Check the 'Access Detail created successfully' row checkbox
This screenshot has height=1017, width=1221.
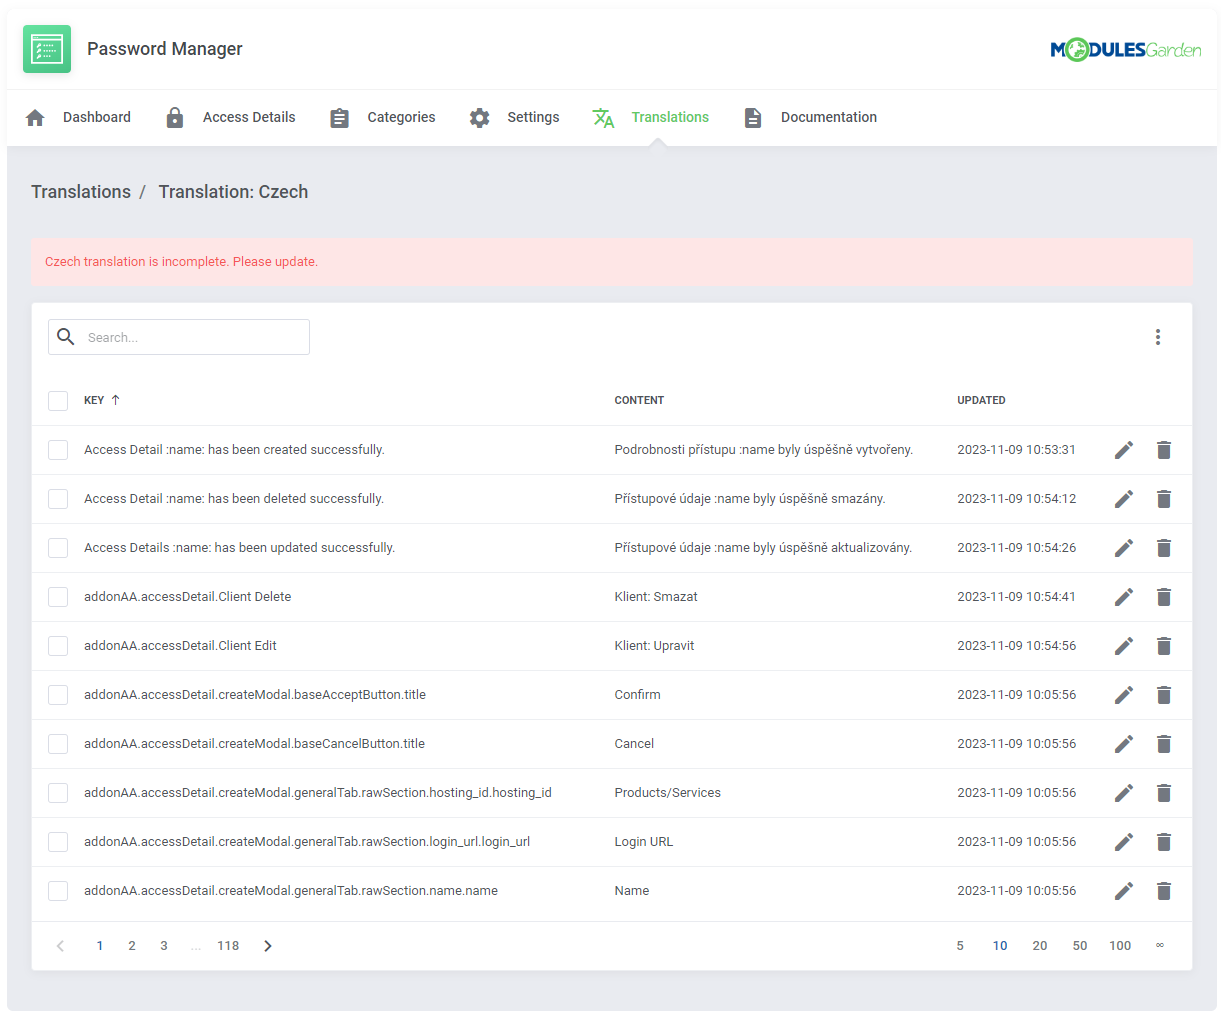pyautogui.click(x=58, y=450)
